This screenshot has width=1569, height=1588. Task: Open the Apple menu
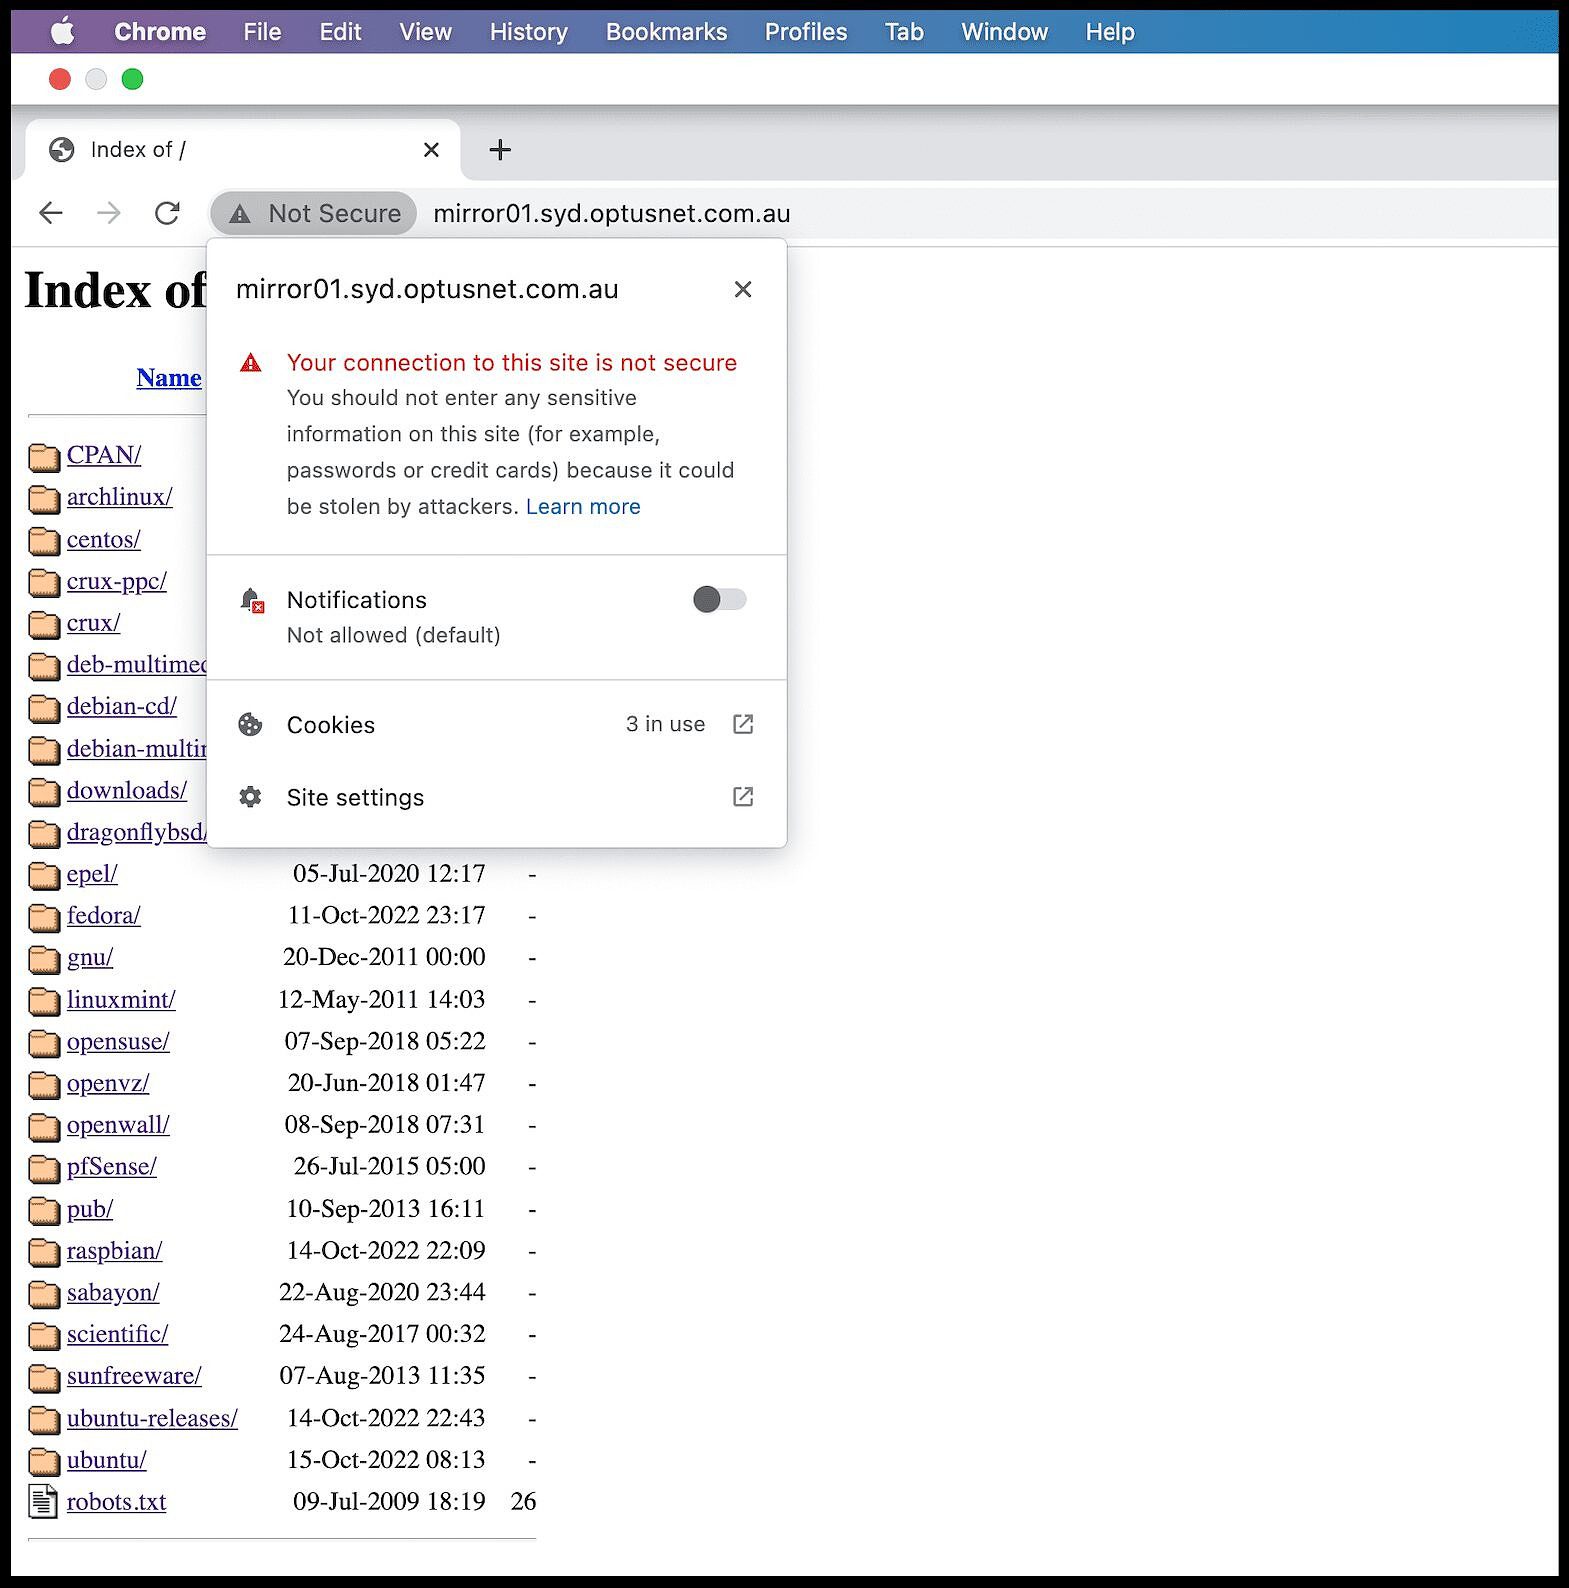(x=62, y=32)
